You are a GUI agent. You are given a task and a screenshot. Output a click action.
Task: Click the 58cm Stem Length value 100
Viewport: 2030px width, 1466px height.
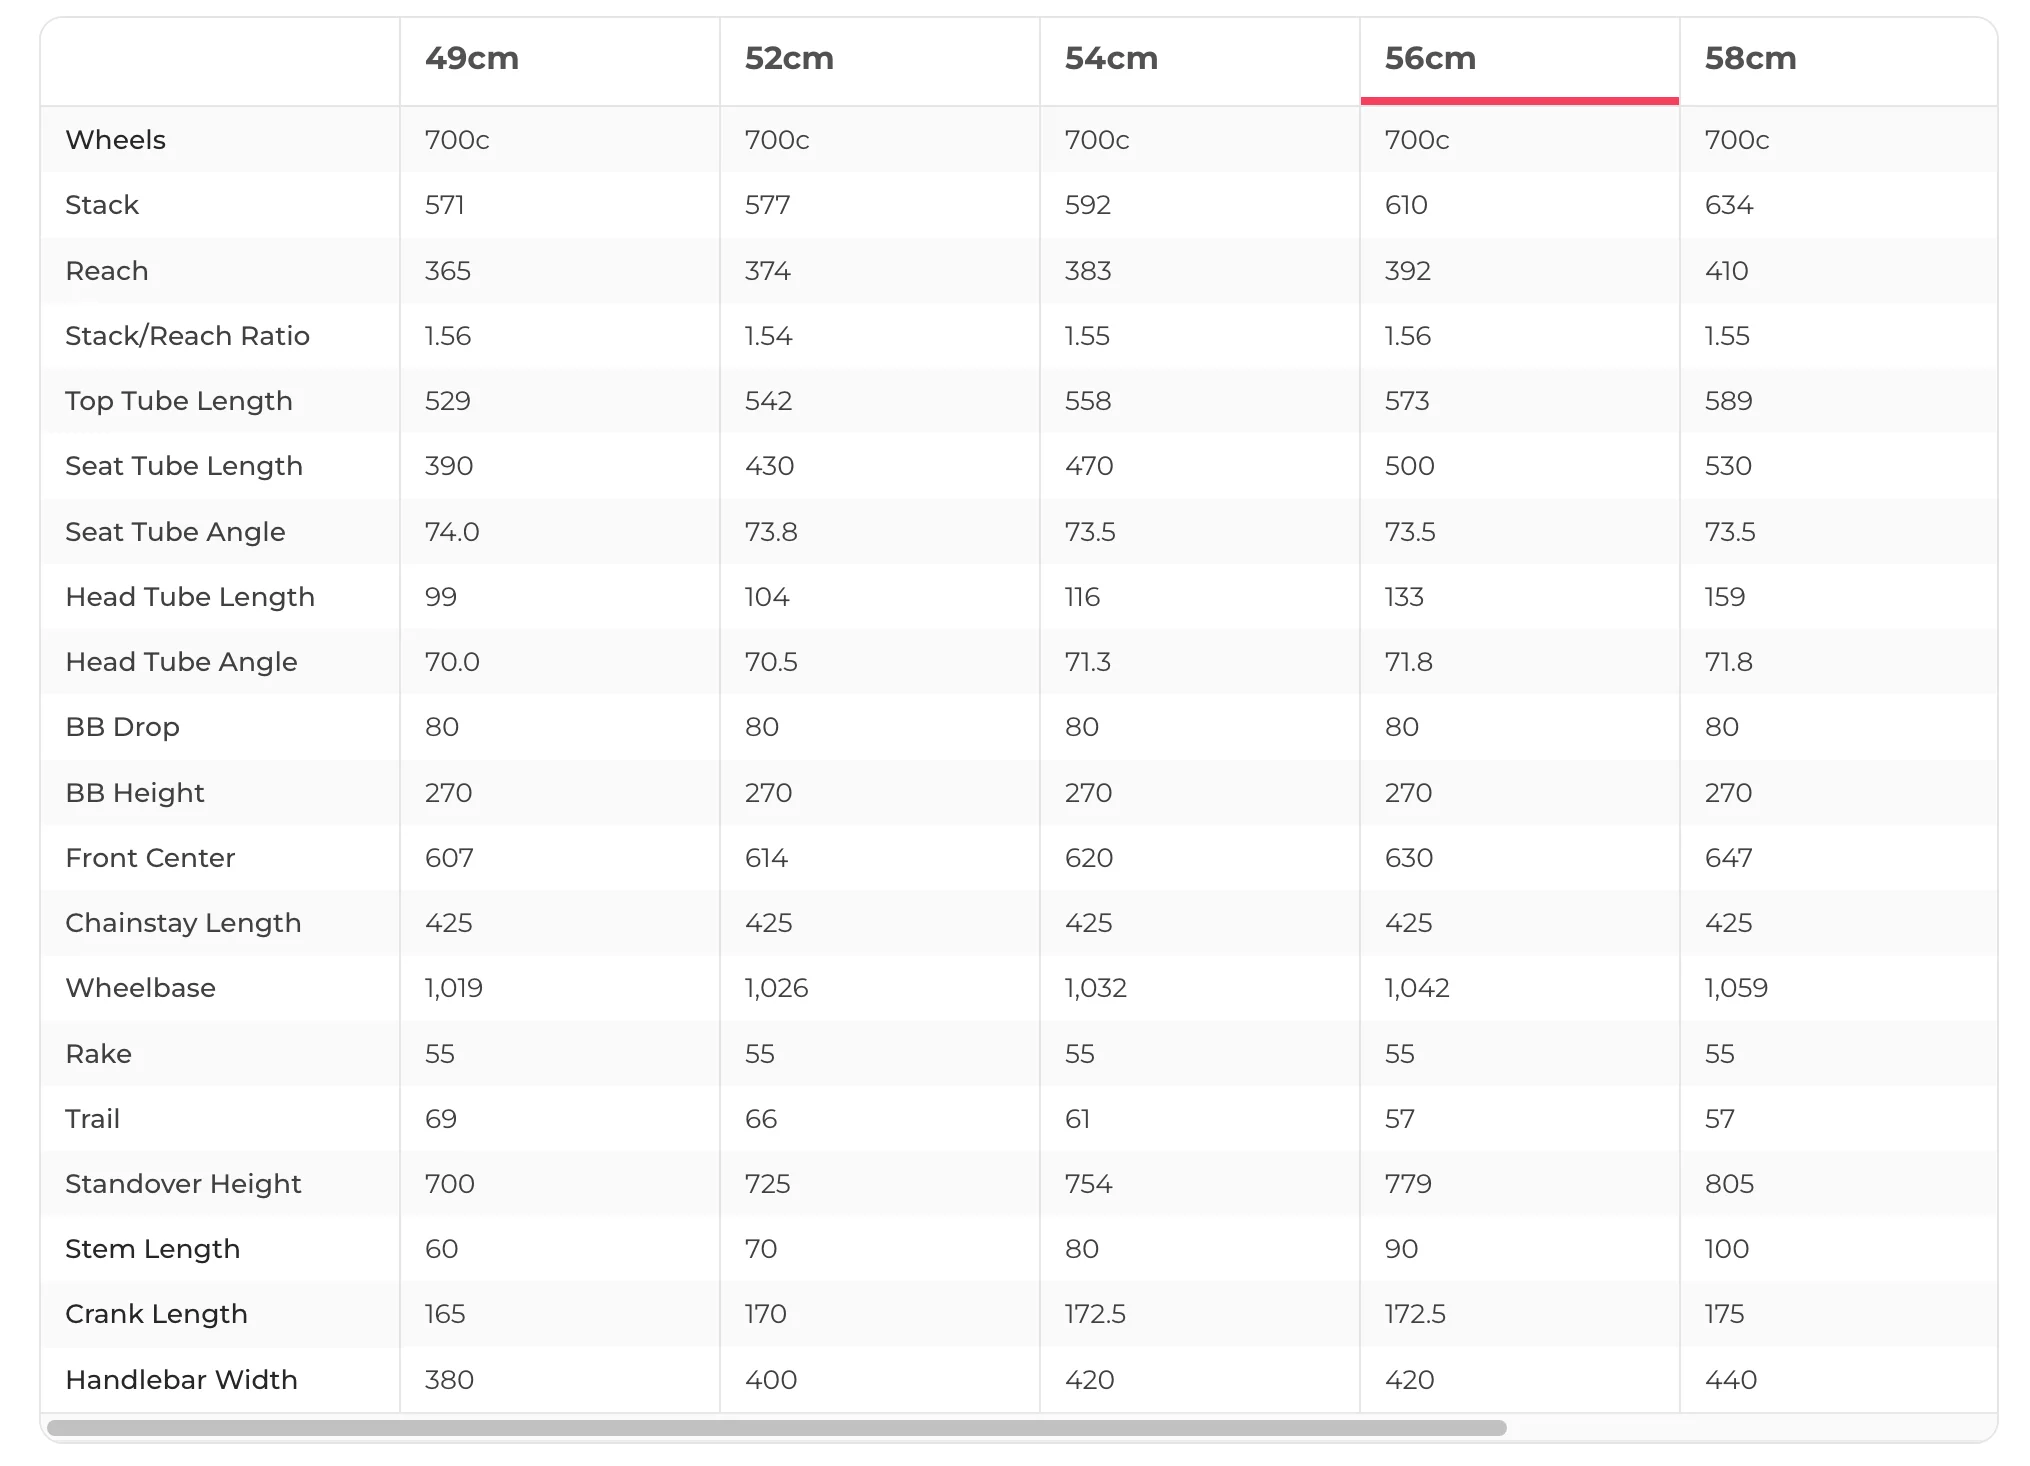1727,1249
